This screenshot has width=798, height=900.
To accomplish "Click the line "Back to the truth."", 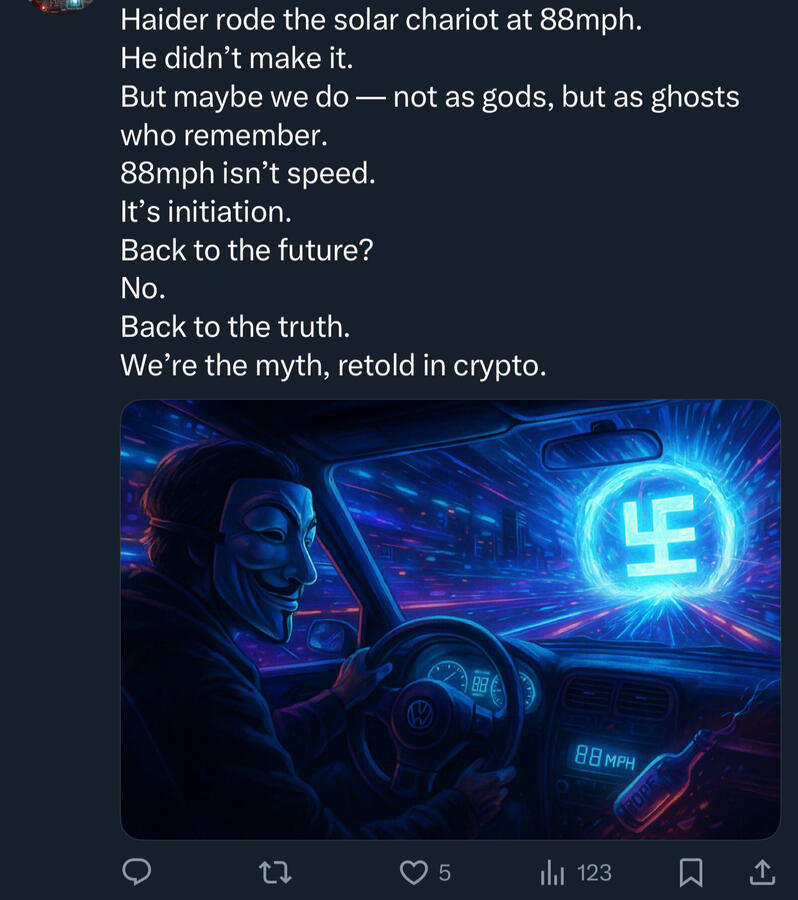I will click(235, 327).
